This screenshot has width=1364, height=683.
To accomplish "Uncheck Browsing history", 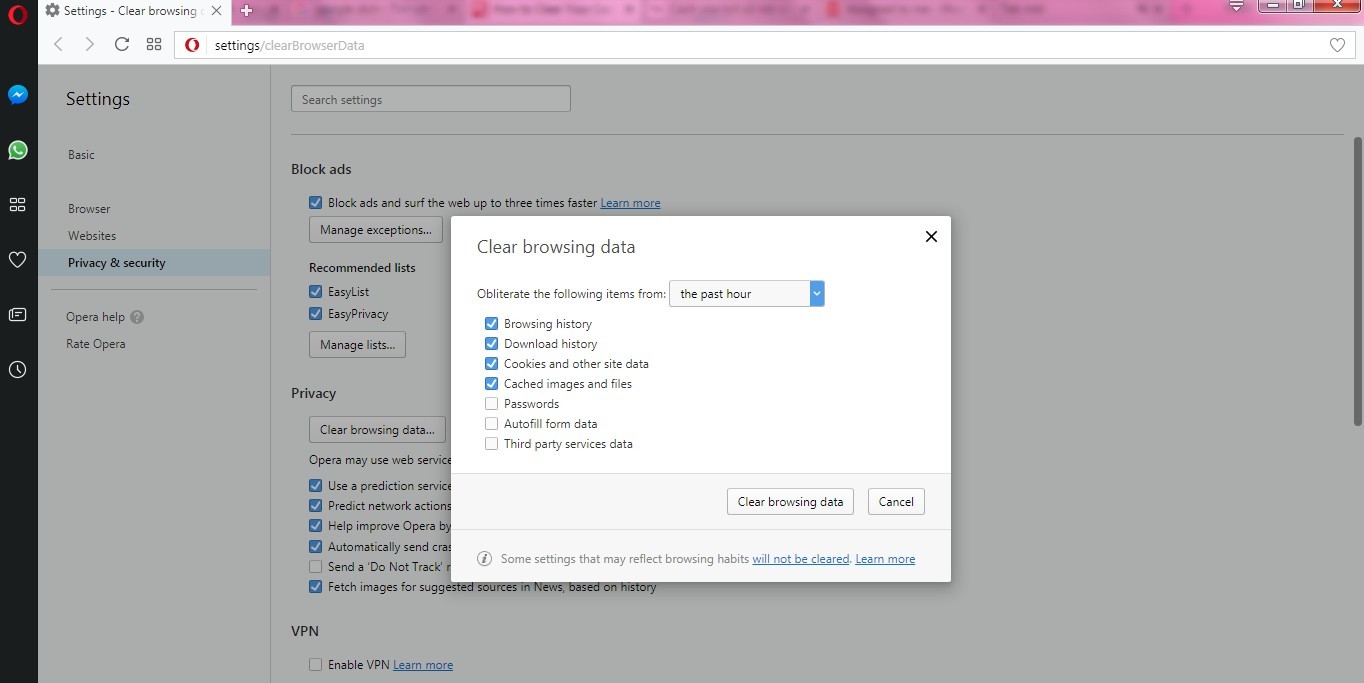I will (x=491, y=324).
